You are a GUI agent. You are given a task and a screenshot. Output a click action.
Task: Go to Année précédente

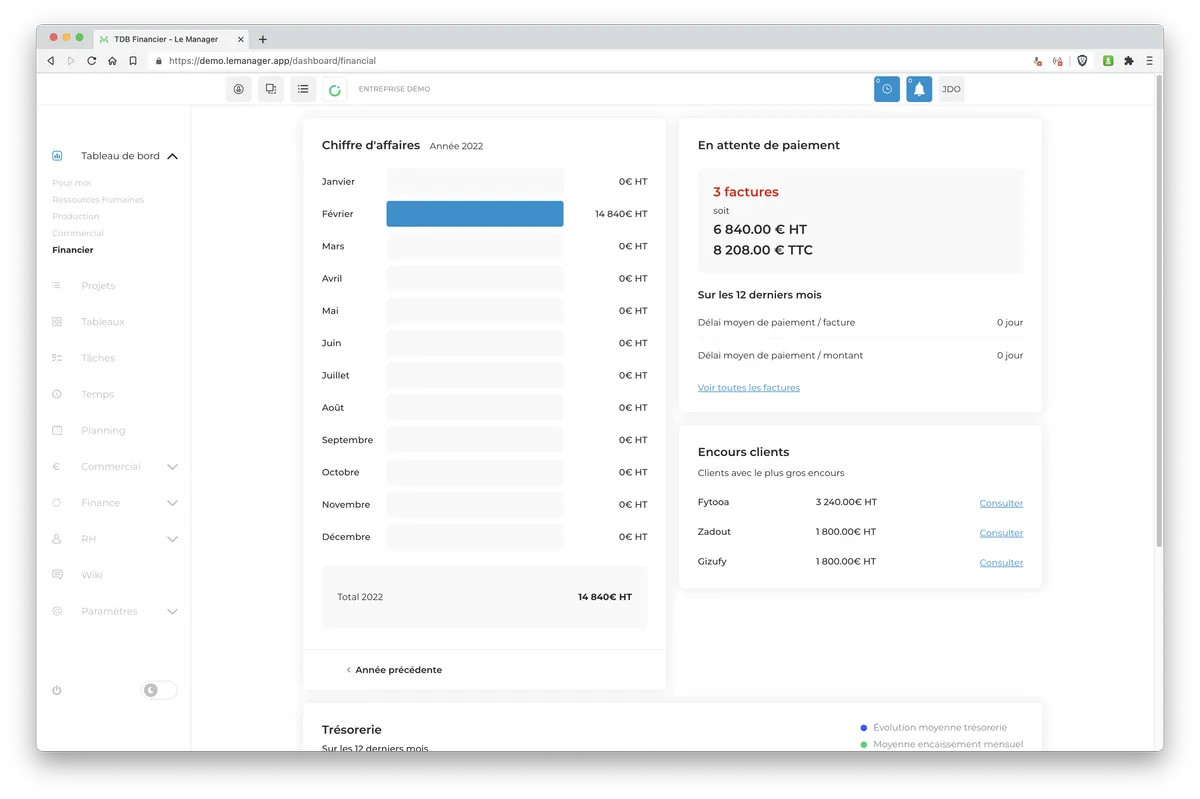pos(394,670)
